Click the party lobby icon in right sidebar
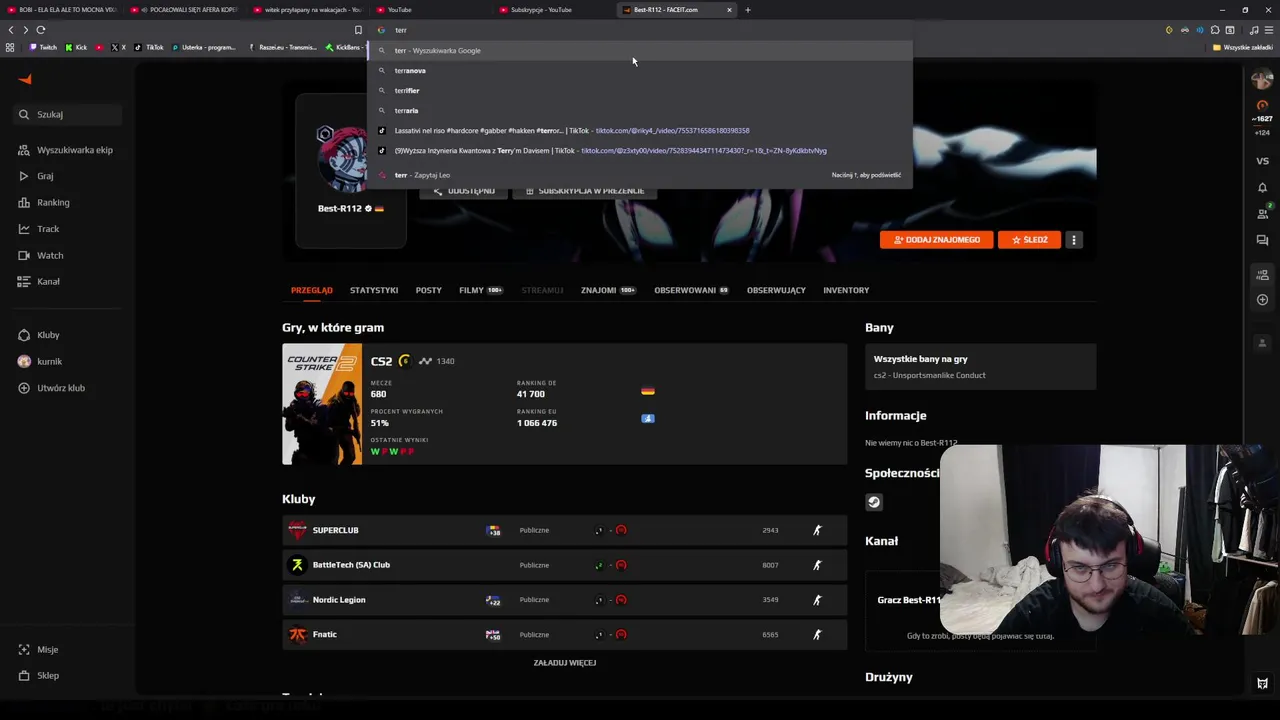This screenshot has width=1280, height=720. click(1262, 275)
